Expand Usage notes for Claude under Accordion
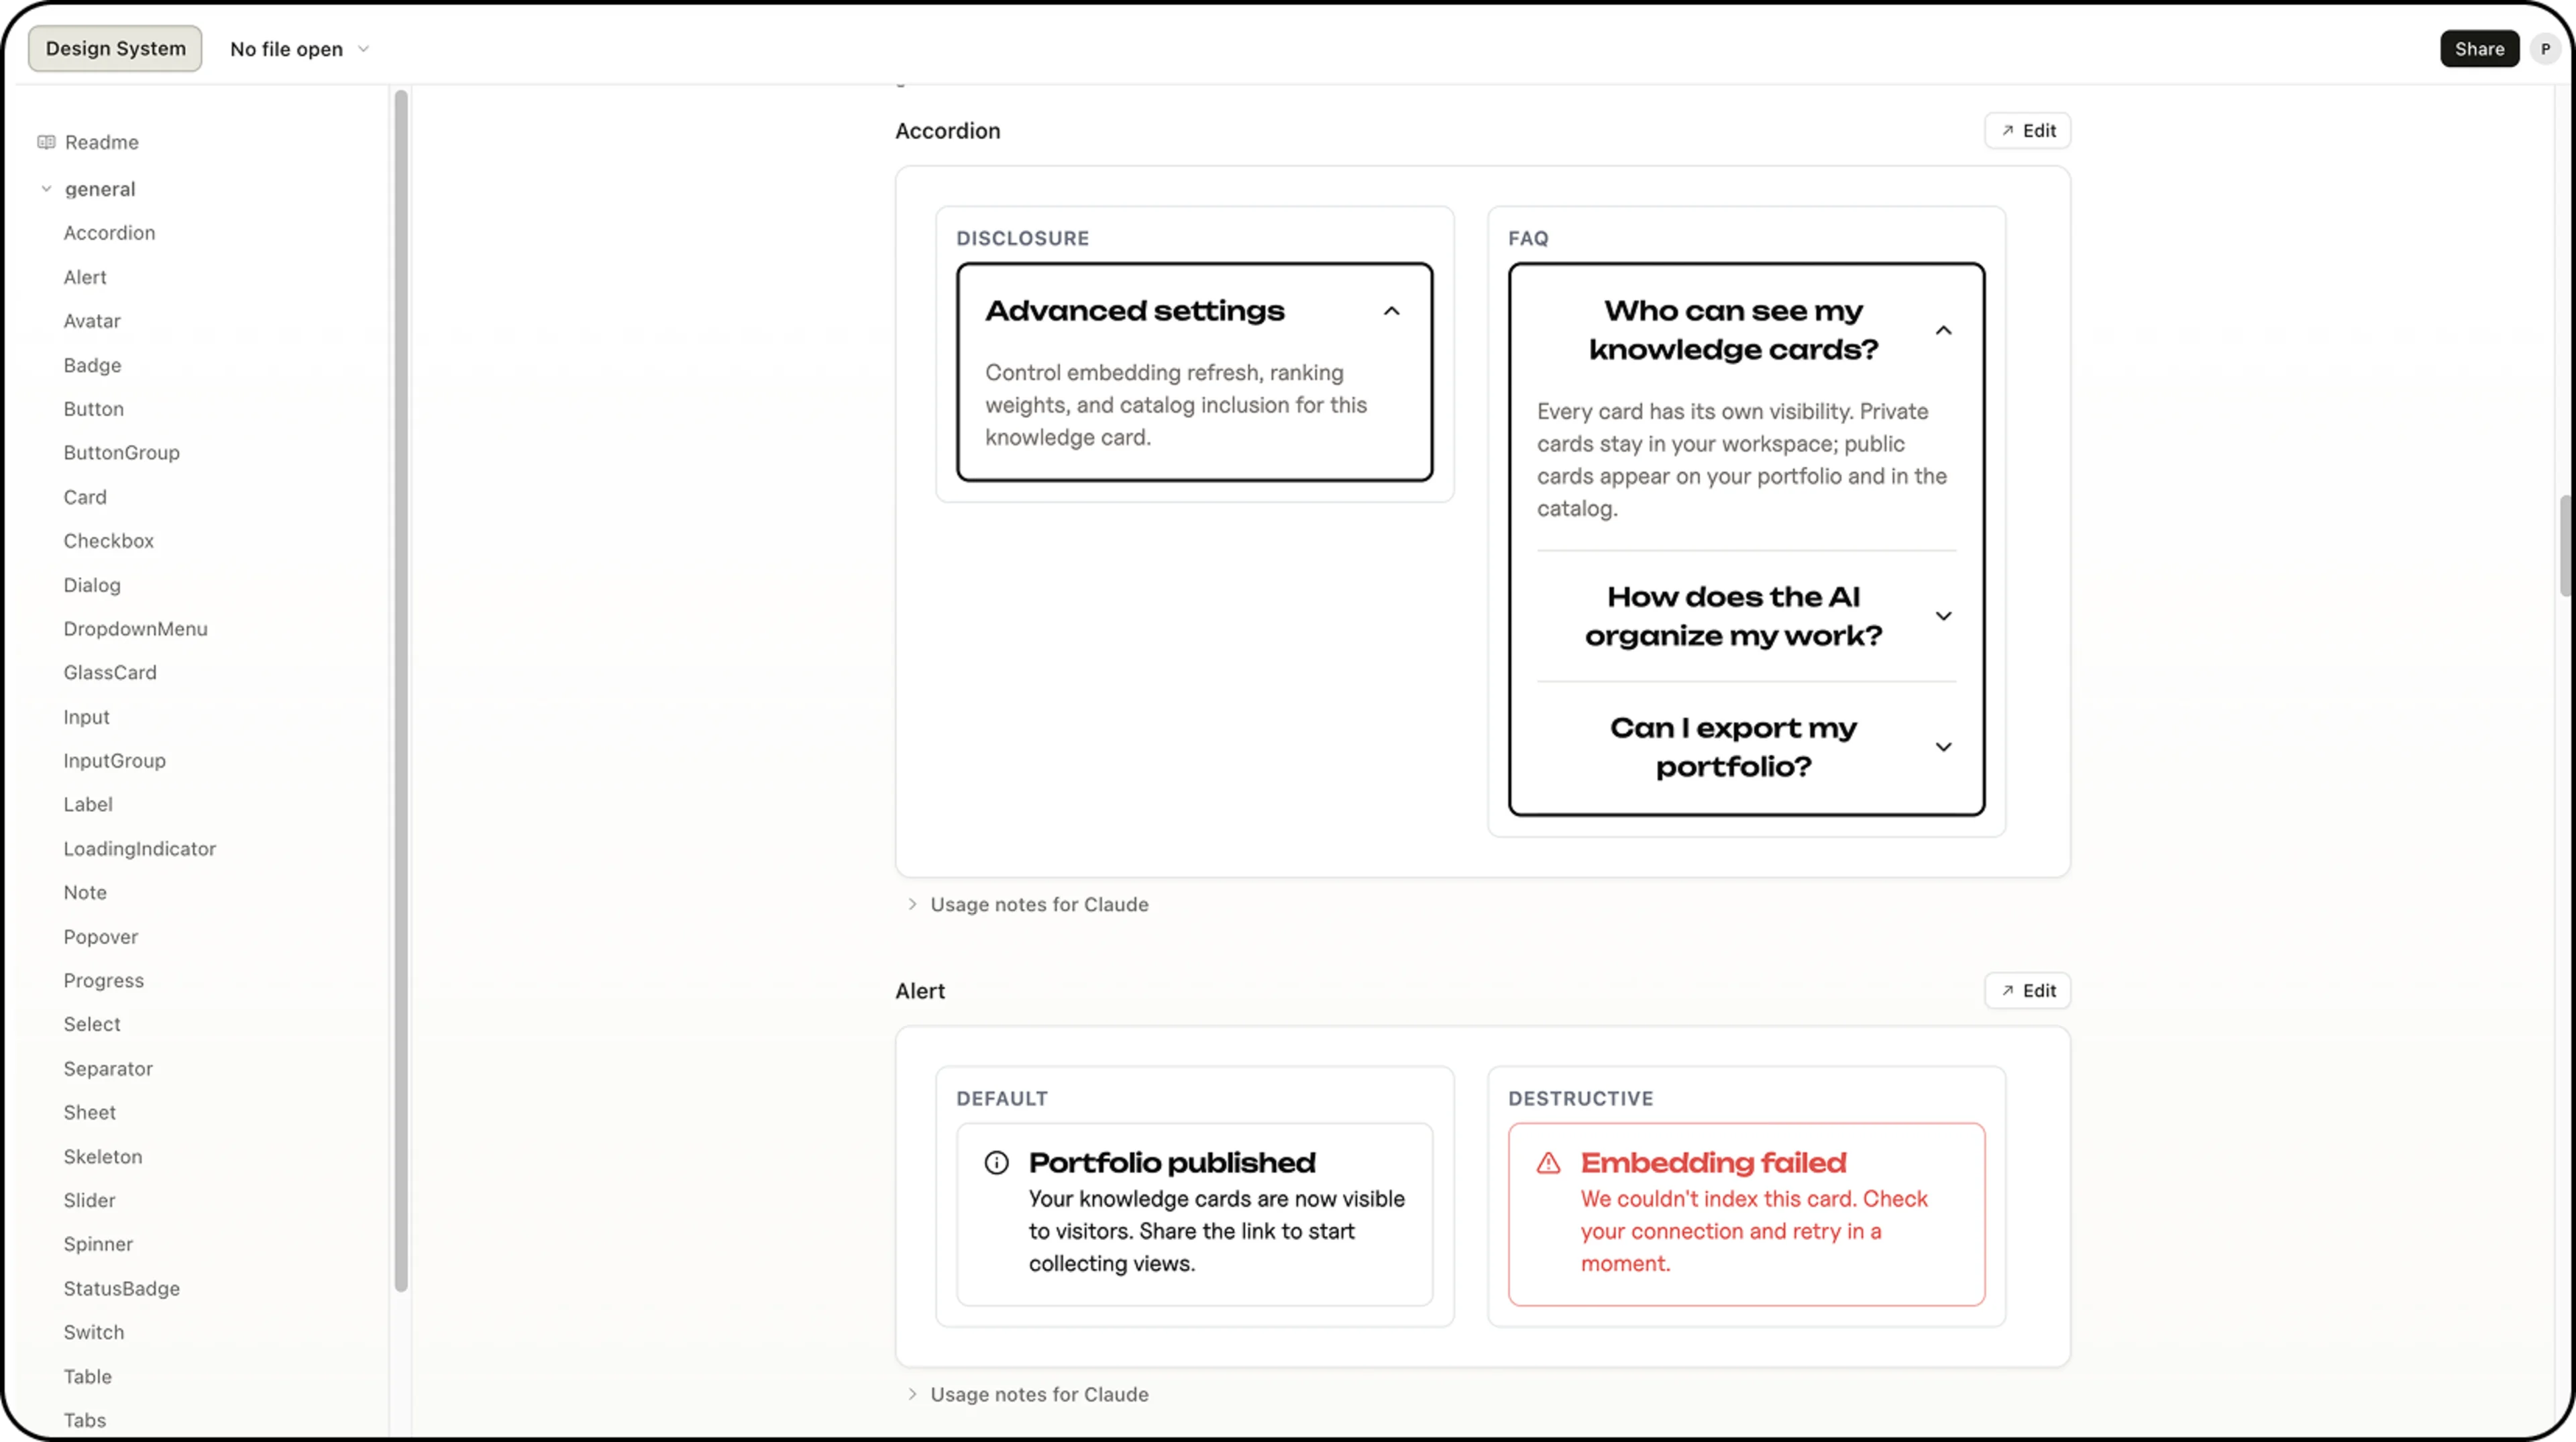 tap(1028, 904)
